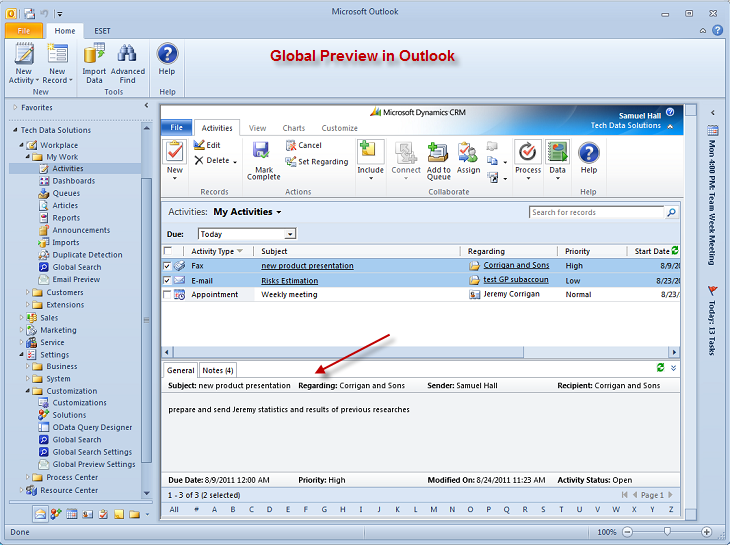Switch to the View ribbon tab
The image size is (730, 545).
(x=257, y=128)
